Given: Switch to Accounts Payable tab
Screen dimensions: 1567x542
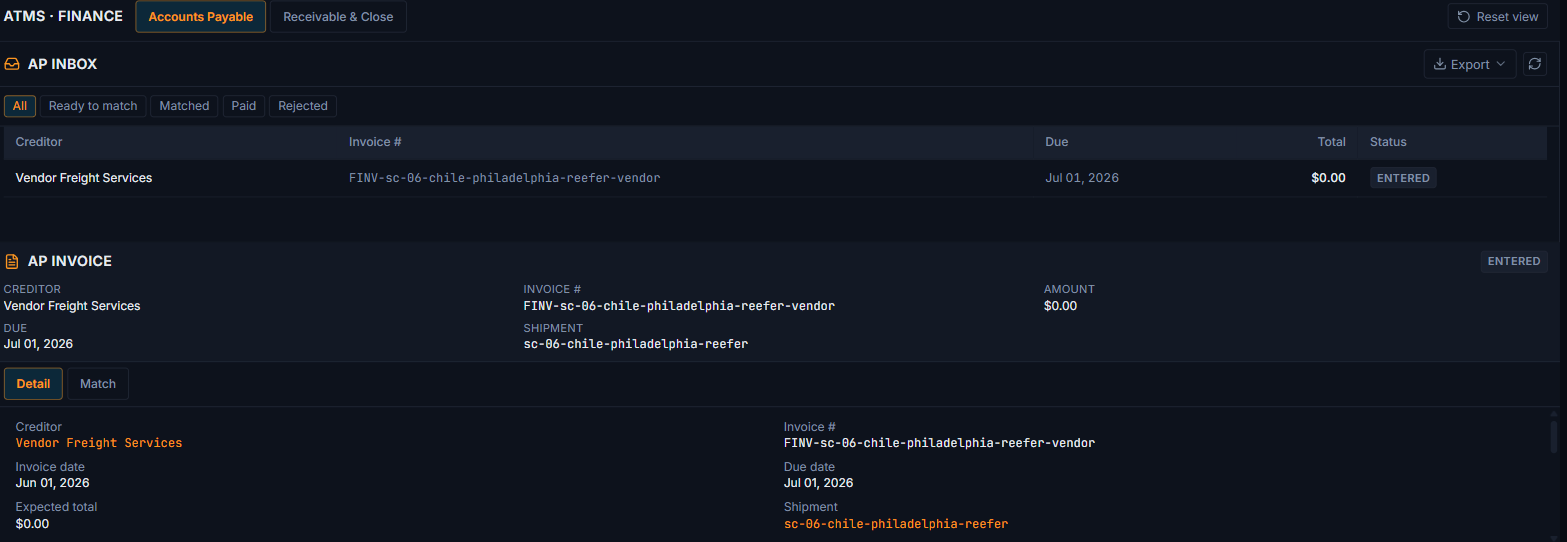Looking at the screenshot, I should point(201,17).
